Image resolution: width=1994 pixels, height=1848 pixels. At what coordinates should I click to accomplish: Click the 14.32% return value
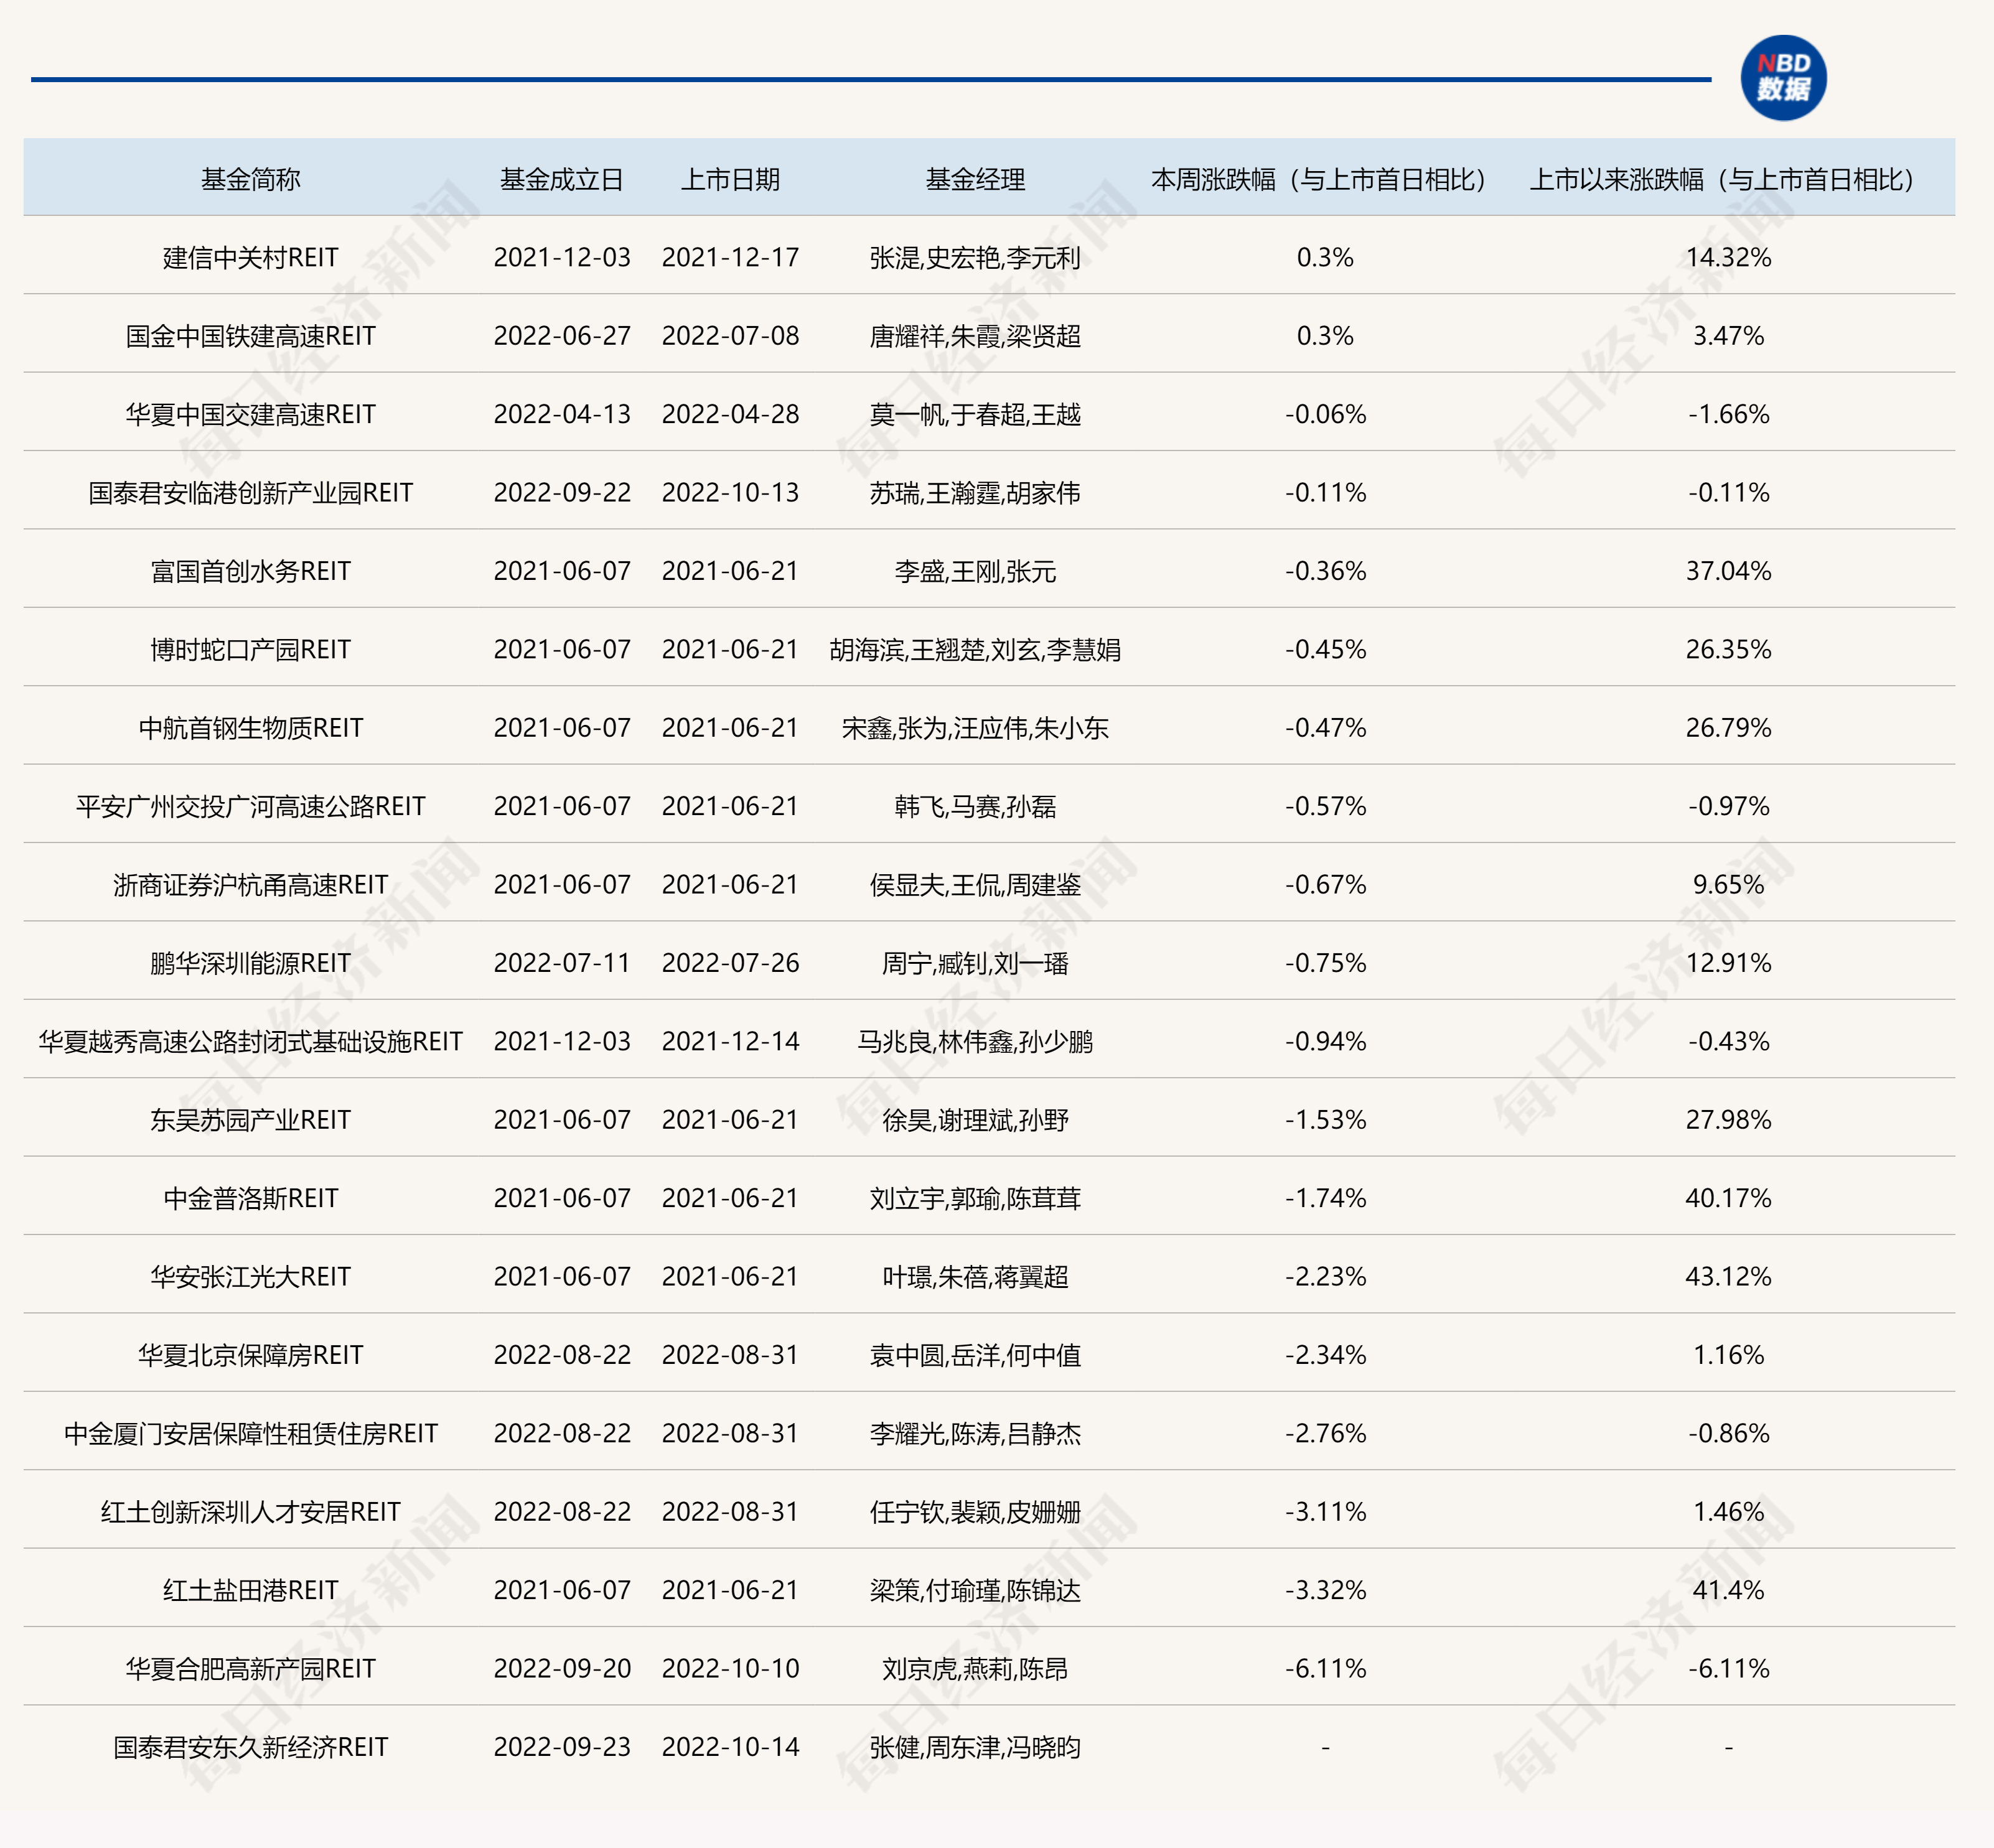coord(1728,257)
